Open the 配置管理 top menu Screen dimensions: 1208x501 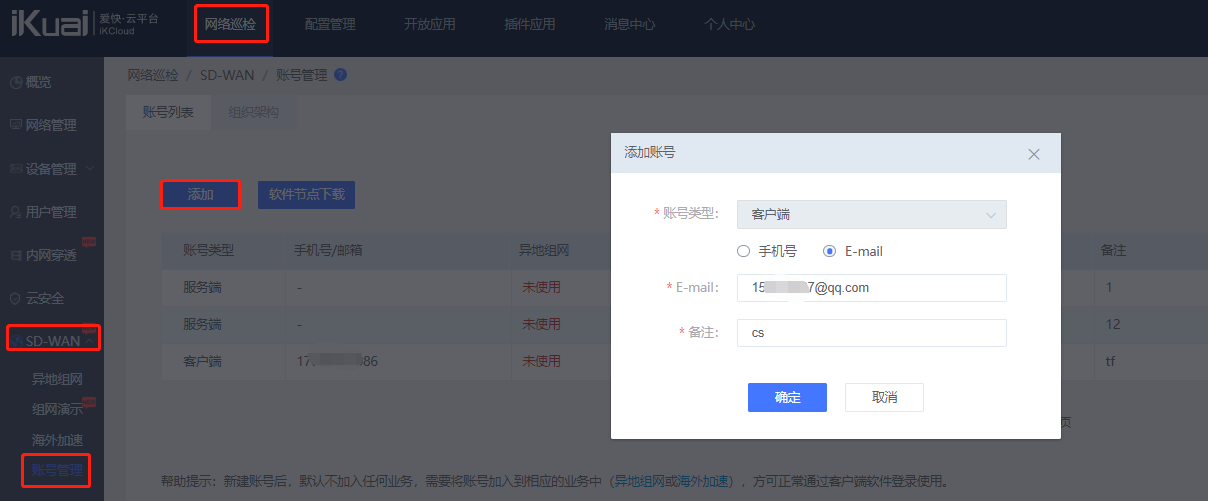point(330,25)
